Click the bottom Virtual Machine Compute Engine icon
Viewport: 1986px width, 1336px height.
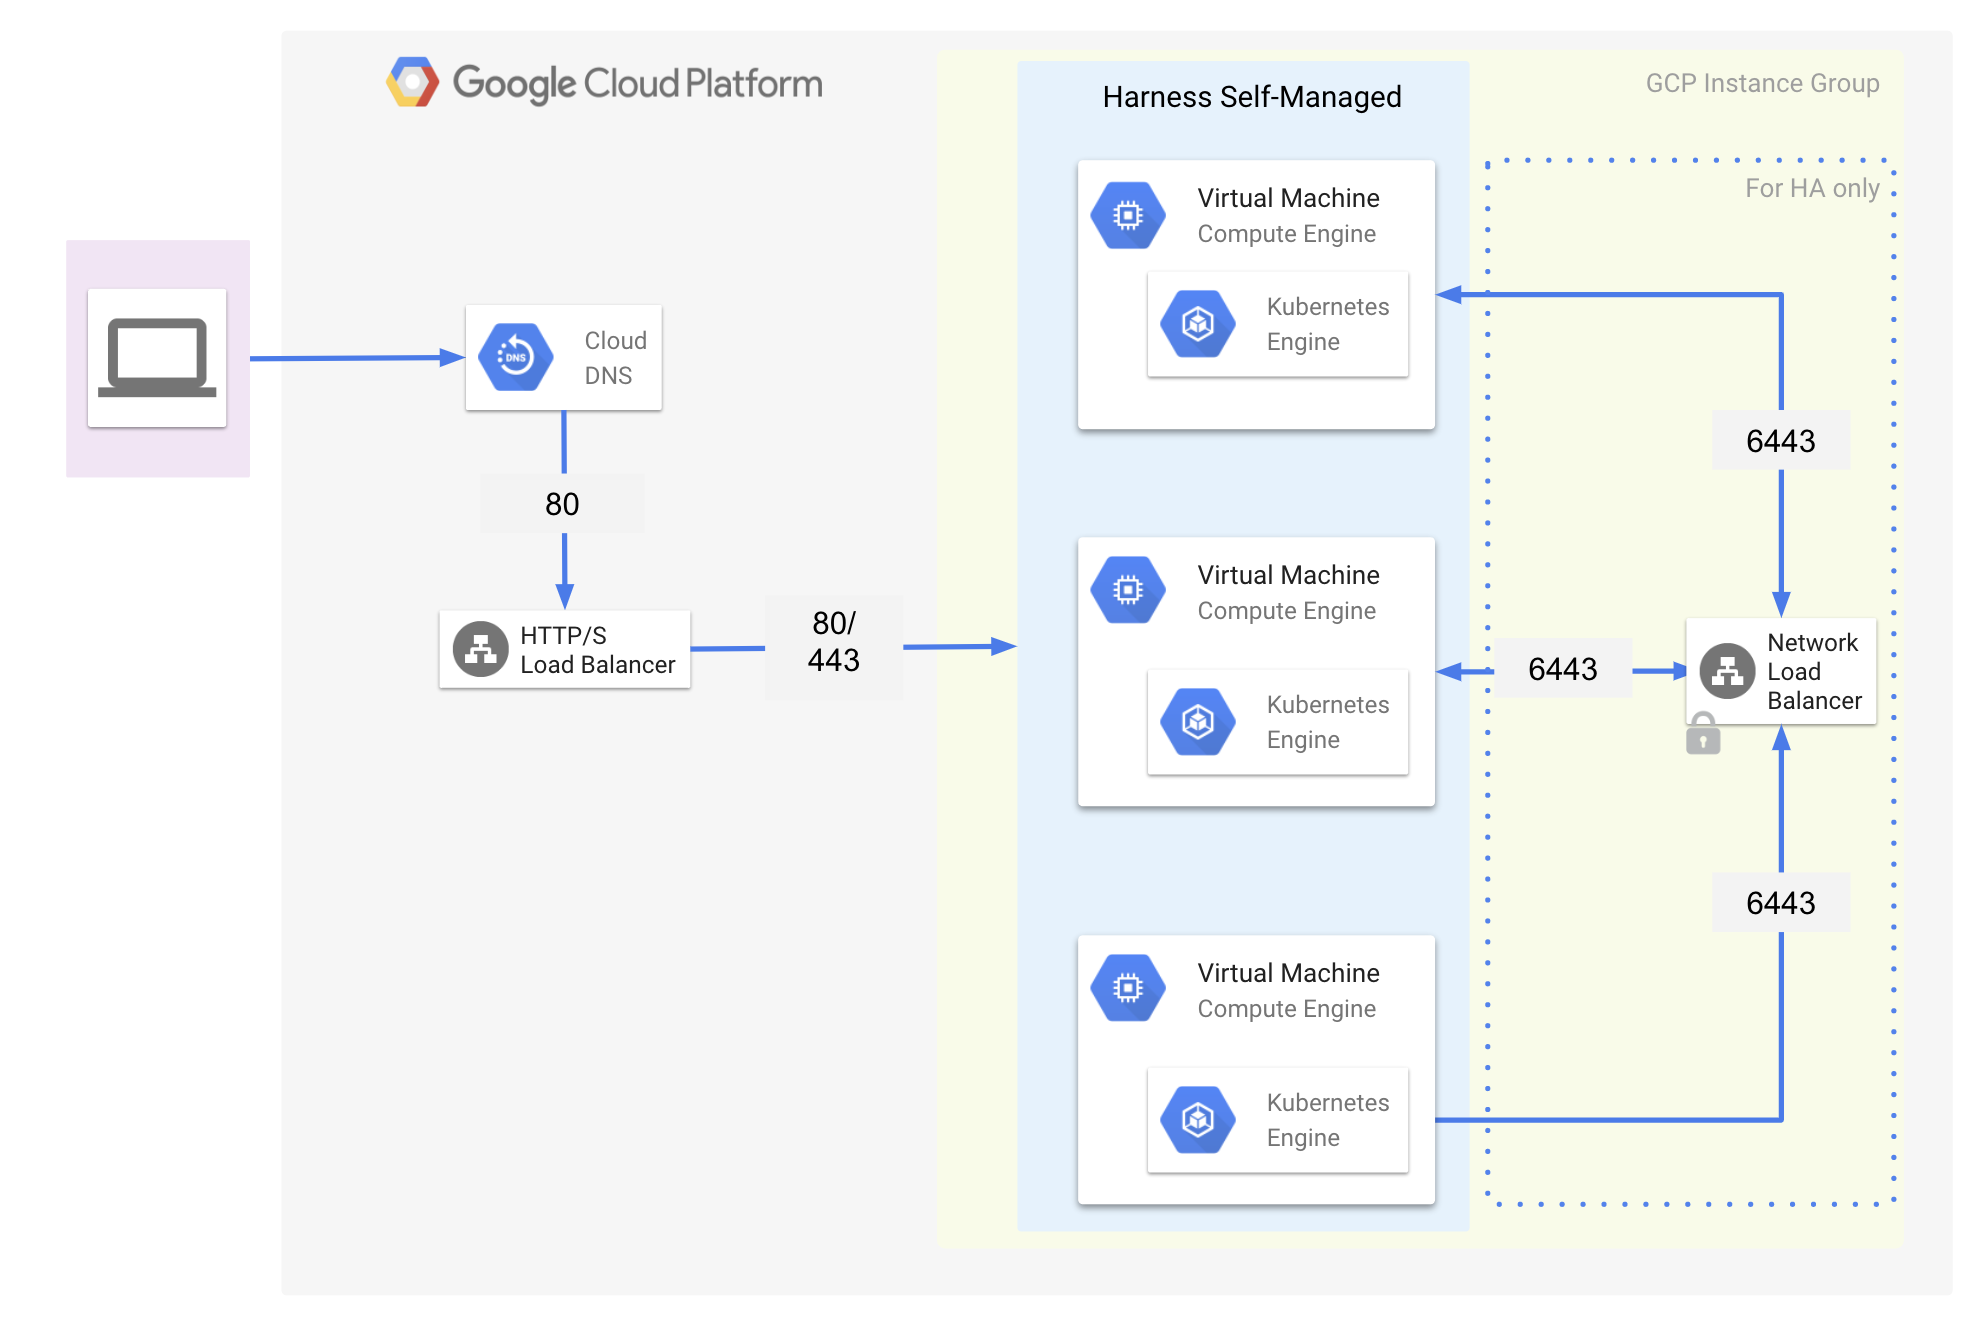[1128, 988]
